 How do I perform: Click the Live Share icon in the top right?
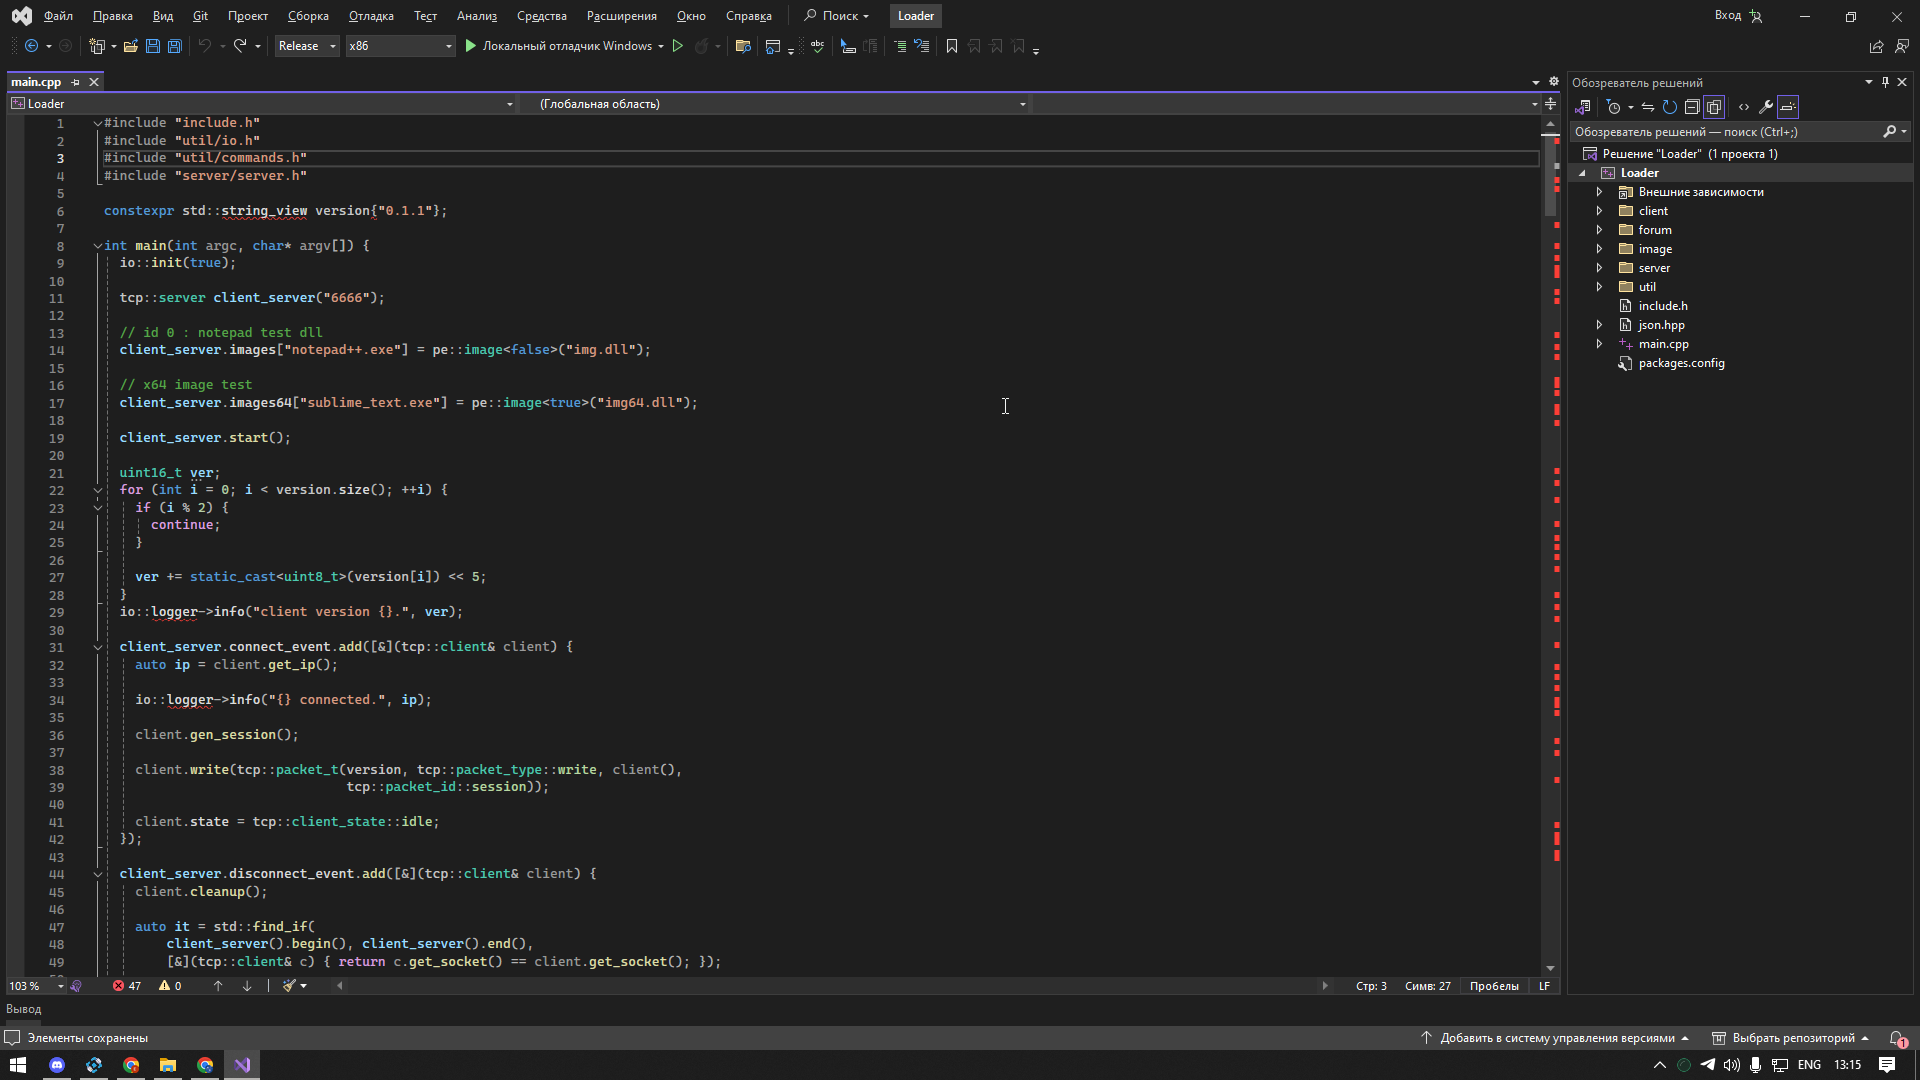1876,46
